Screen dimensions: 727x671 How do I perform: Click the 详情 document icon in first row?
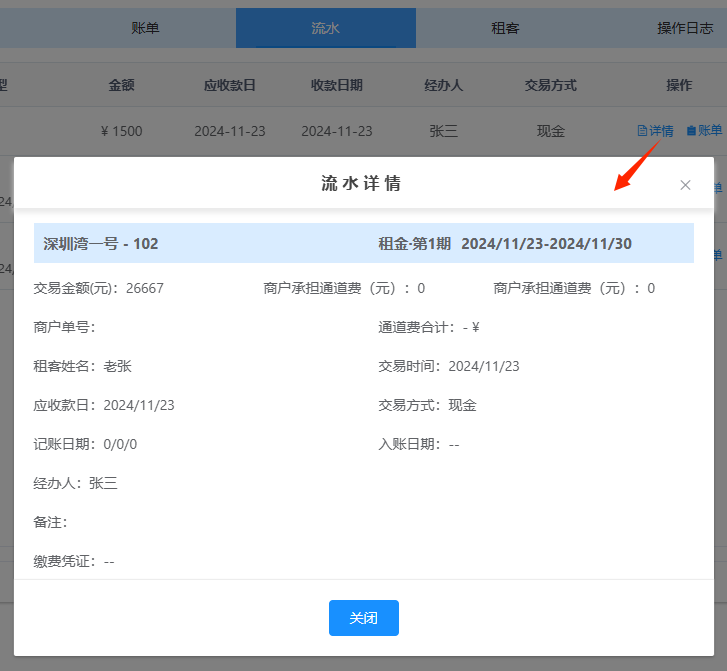(642, 131)
